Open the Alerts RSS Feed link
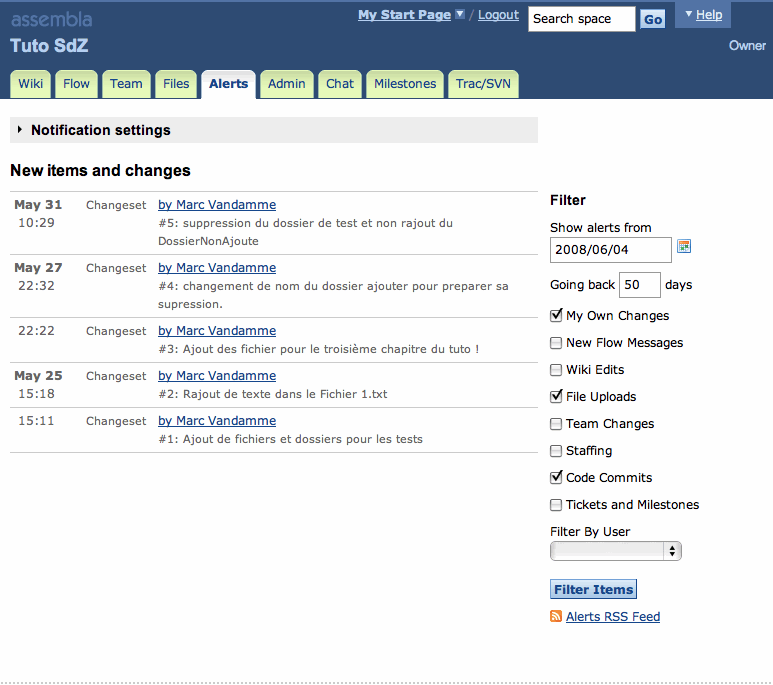The image size is (773, 685). [613, 617]
